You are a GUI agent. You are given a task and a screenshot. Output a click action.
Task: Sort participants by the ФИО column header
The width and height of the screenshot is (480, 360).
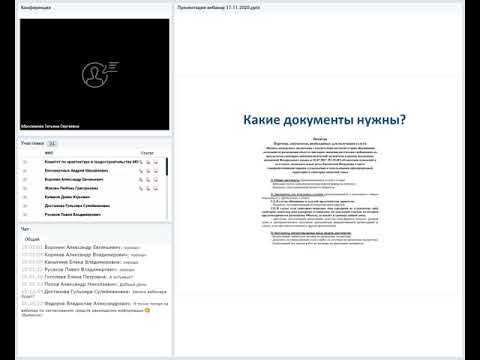(x=49, y=153)
